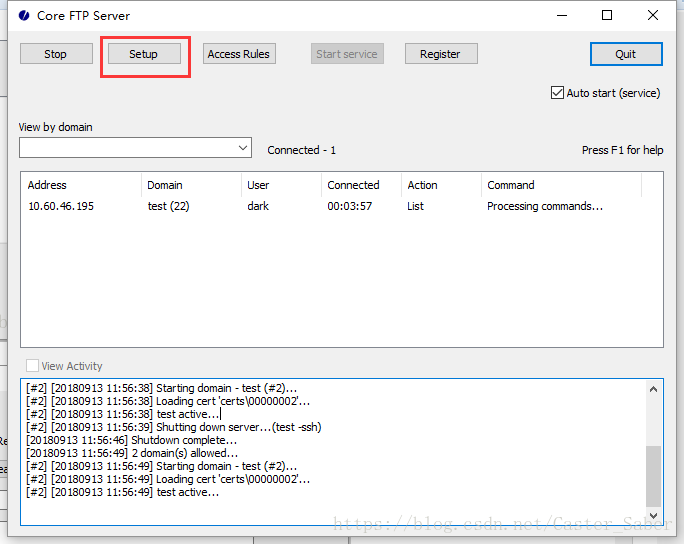
Task: Click the 'List' action cell
Action: 415,206
